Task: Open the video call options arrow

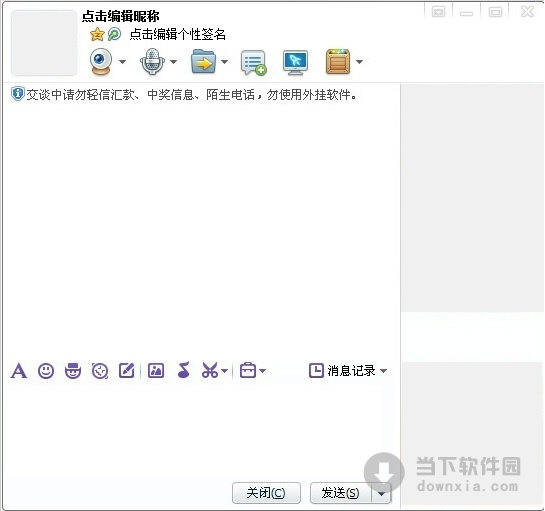Action: 122,62
